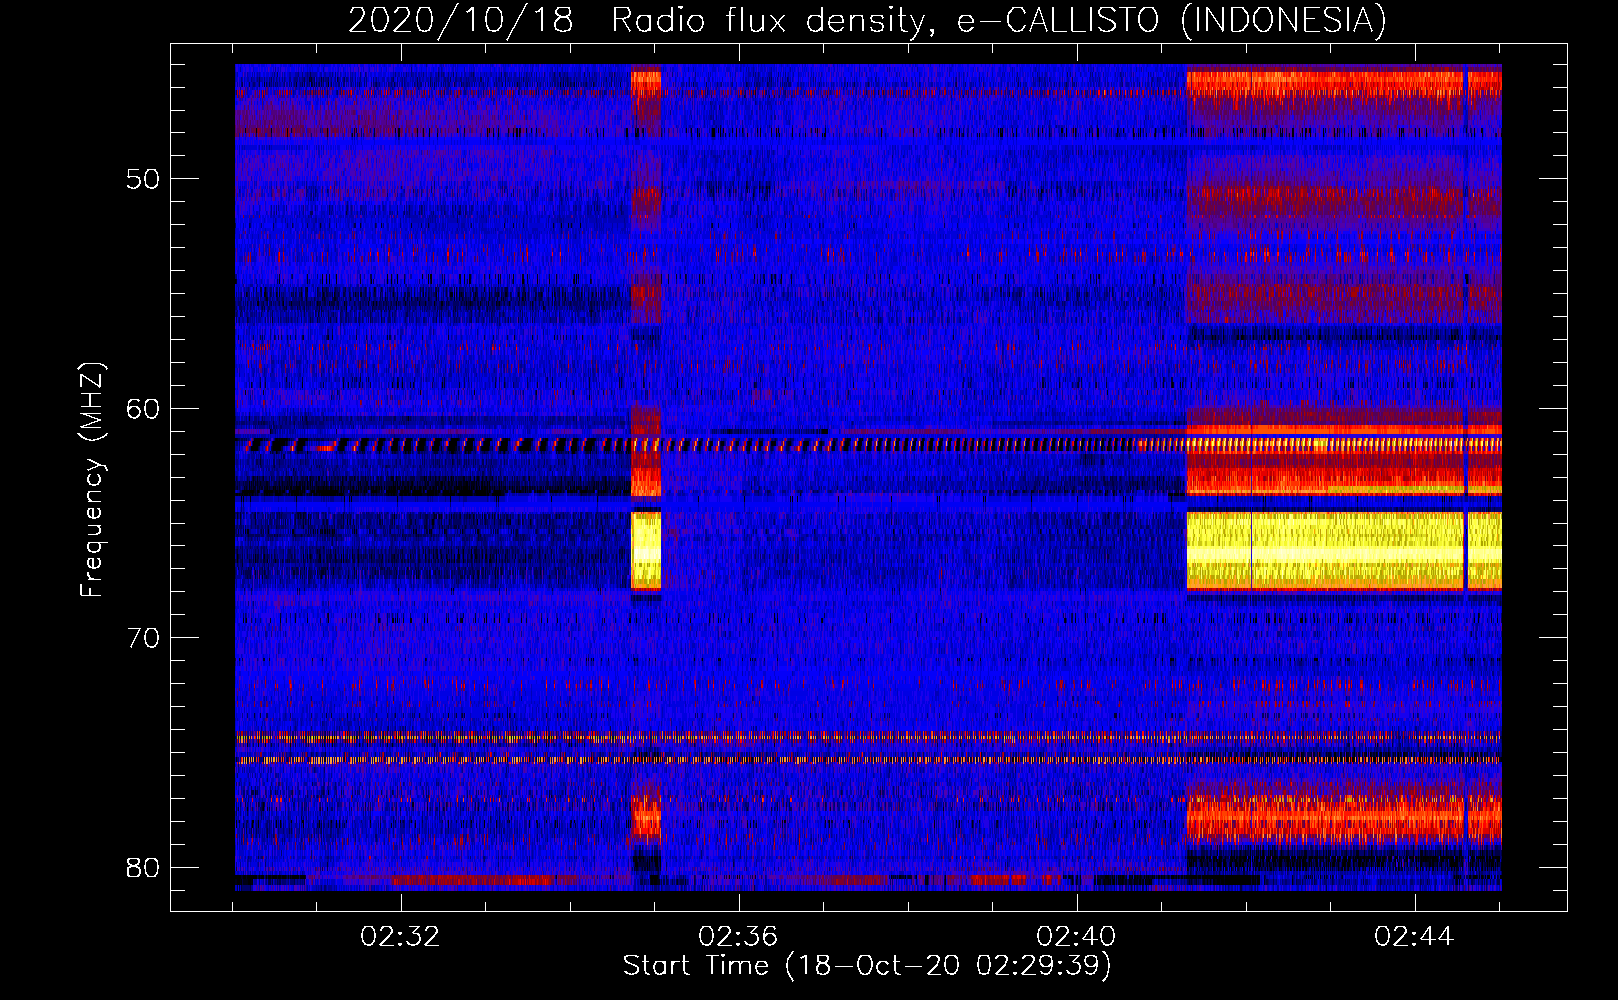Click the wide yellow emission band after 02:41
This screenshot has height=1000, width=1618.
tap(1344, 550)
